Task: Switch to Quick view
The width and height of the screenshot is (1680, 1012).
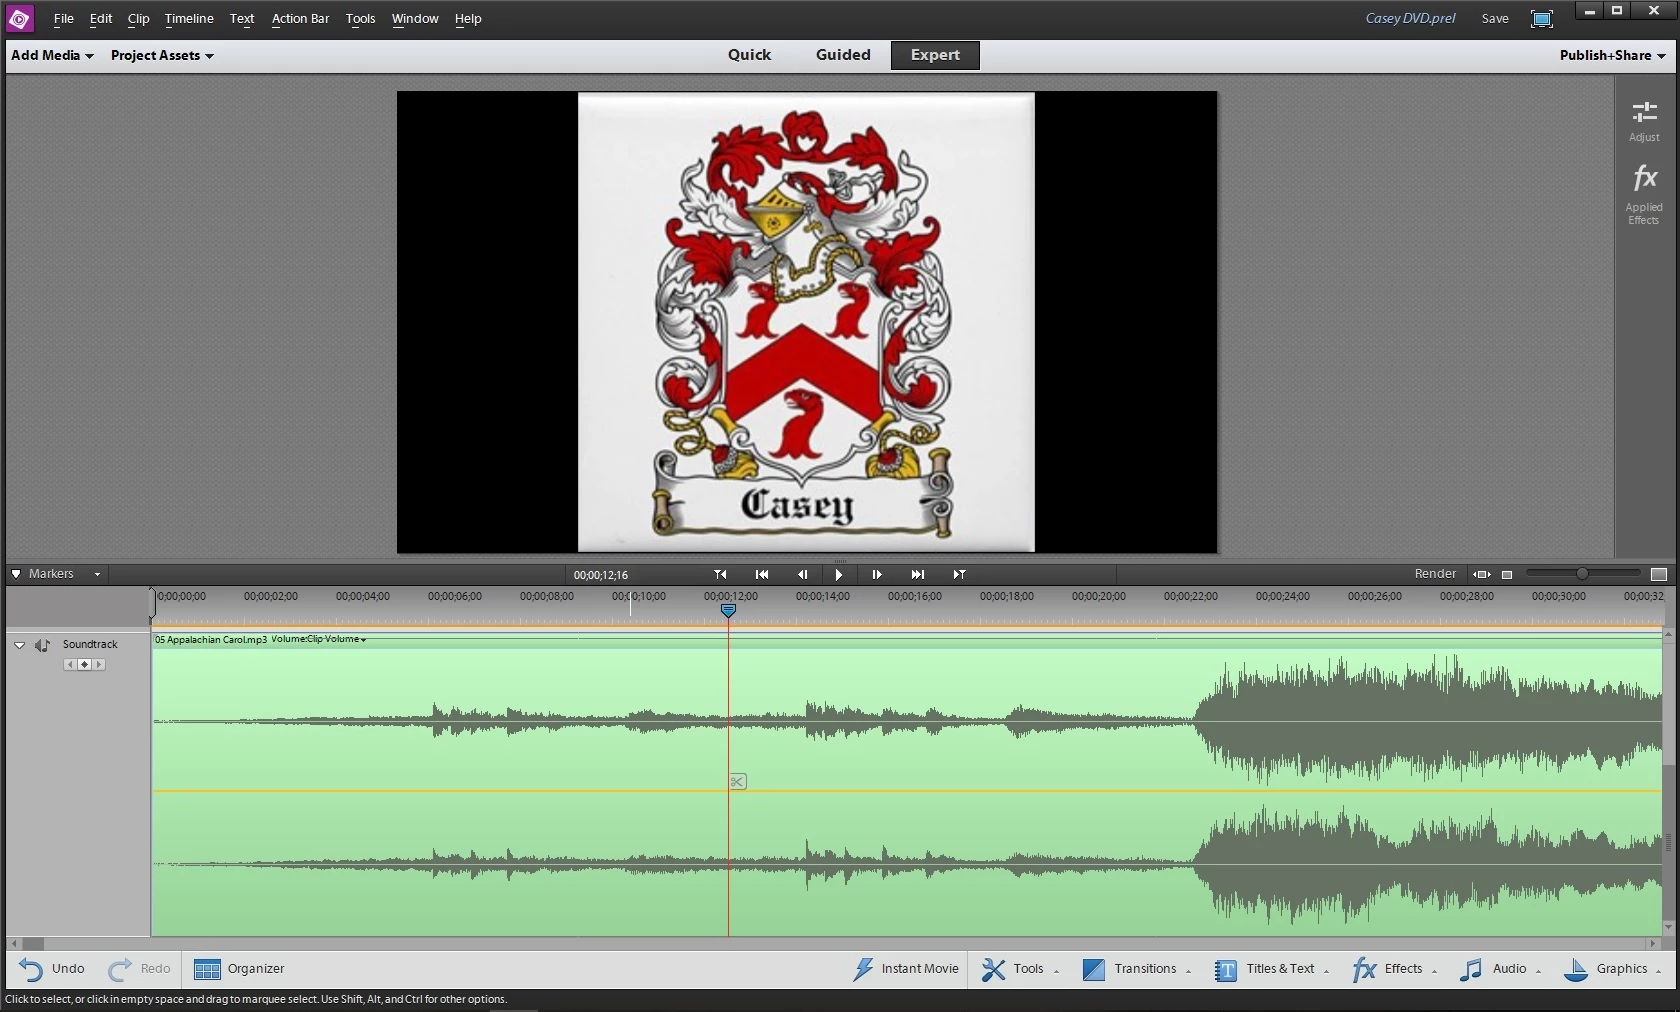Action: click(750, 55)
